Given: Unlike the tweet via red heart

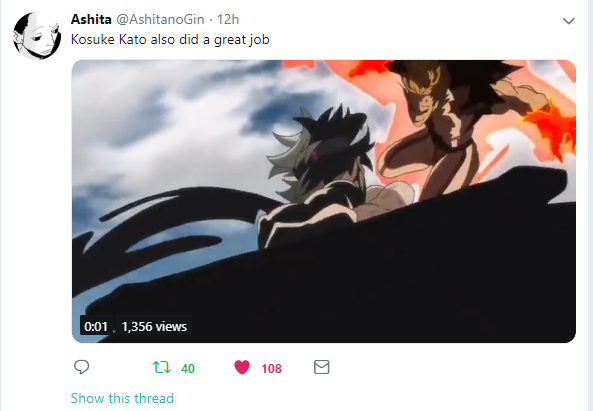Looking at the screenshot, I should tap(242, 367).
